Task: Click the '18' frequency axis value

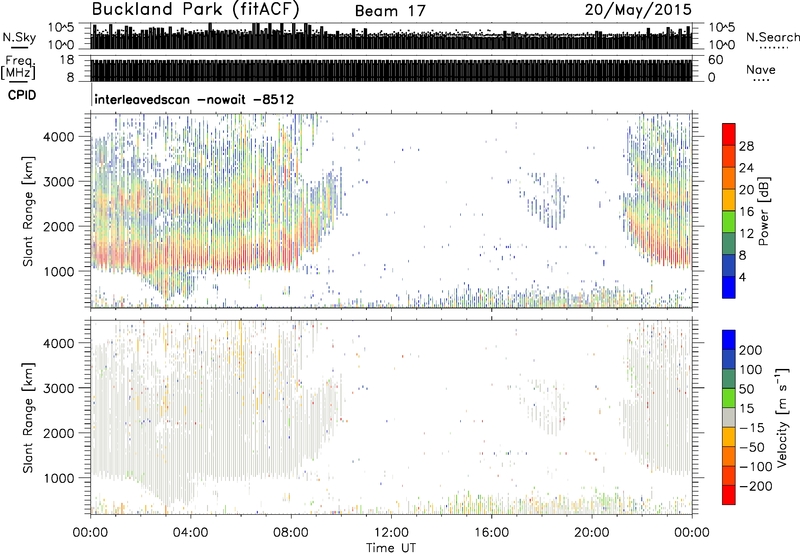Action: tap(67, 60)
